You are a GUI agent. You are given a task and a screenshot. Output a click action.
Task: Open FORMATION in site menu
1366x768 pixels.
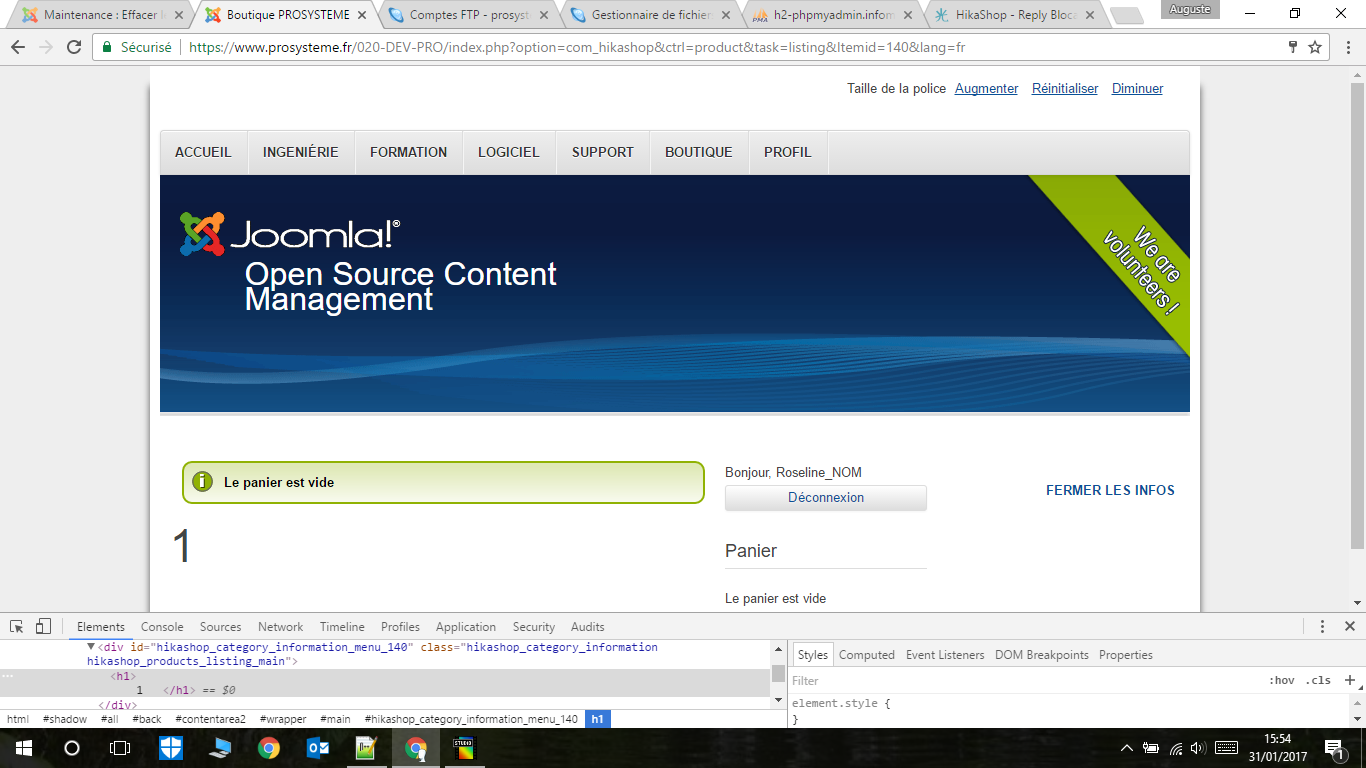pyautogui.click(x=408, y=152)
